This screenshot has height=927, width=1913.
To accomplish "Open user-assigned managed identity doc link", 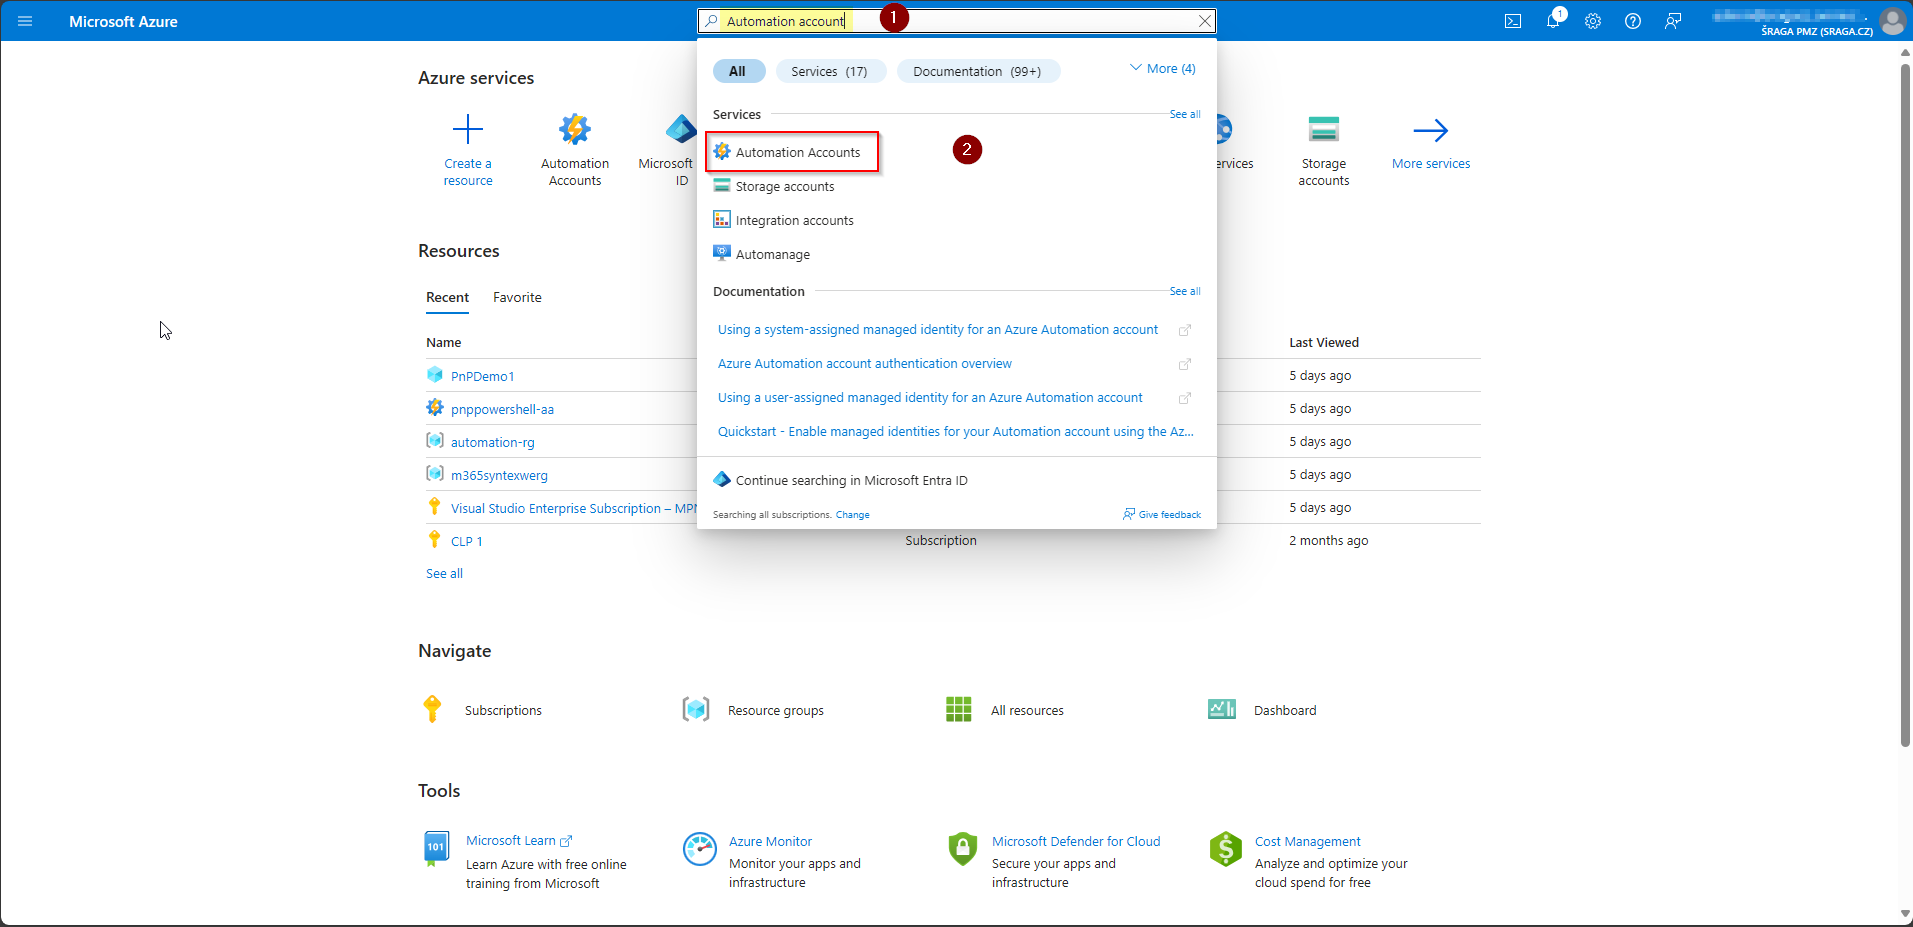I will [930, 397].
